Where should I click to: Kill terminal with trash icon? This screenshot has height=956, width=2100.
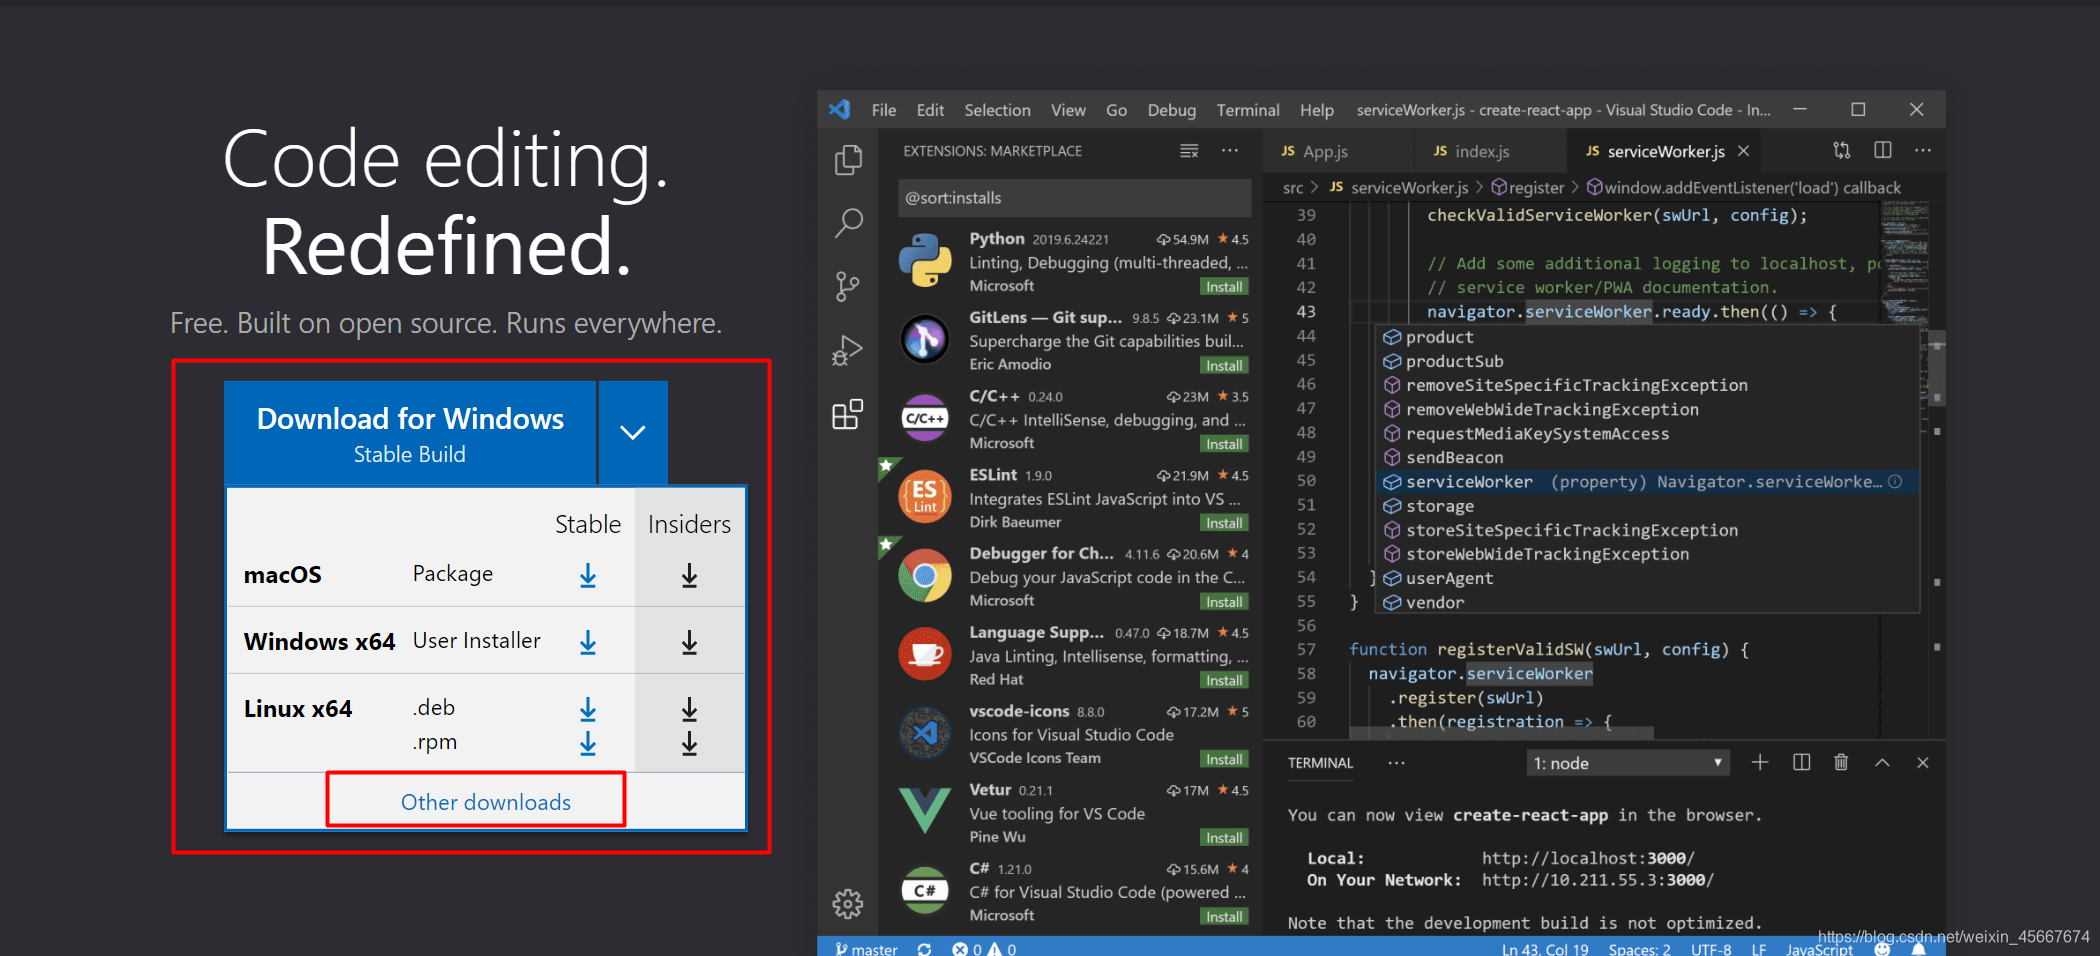(x=1841, y=763)
